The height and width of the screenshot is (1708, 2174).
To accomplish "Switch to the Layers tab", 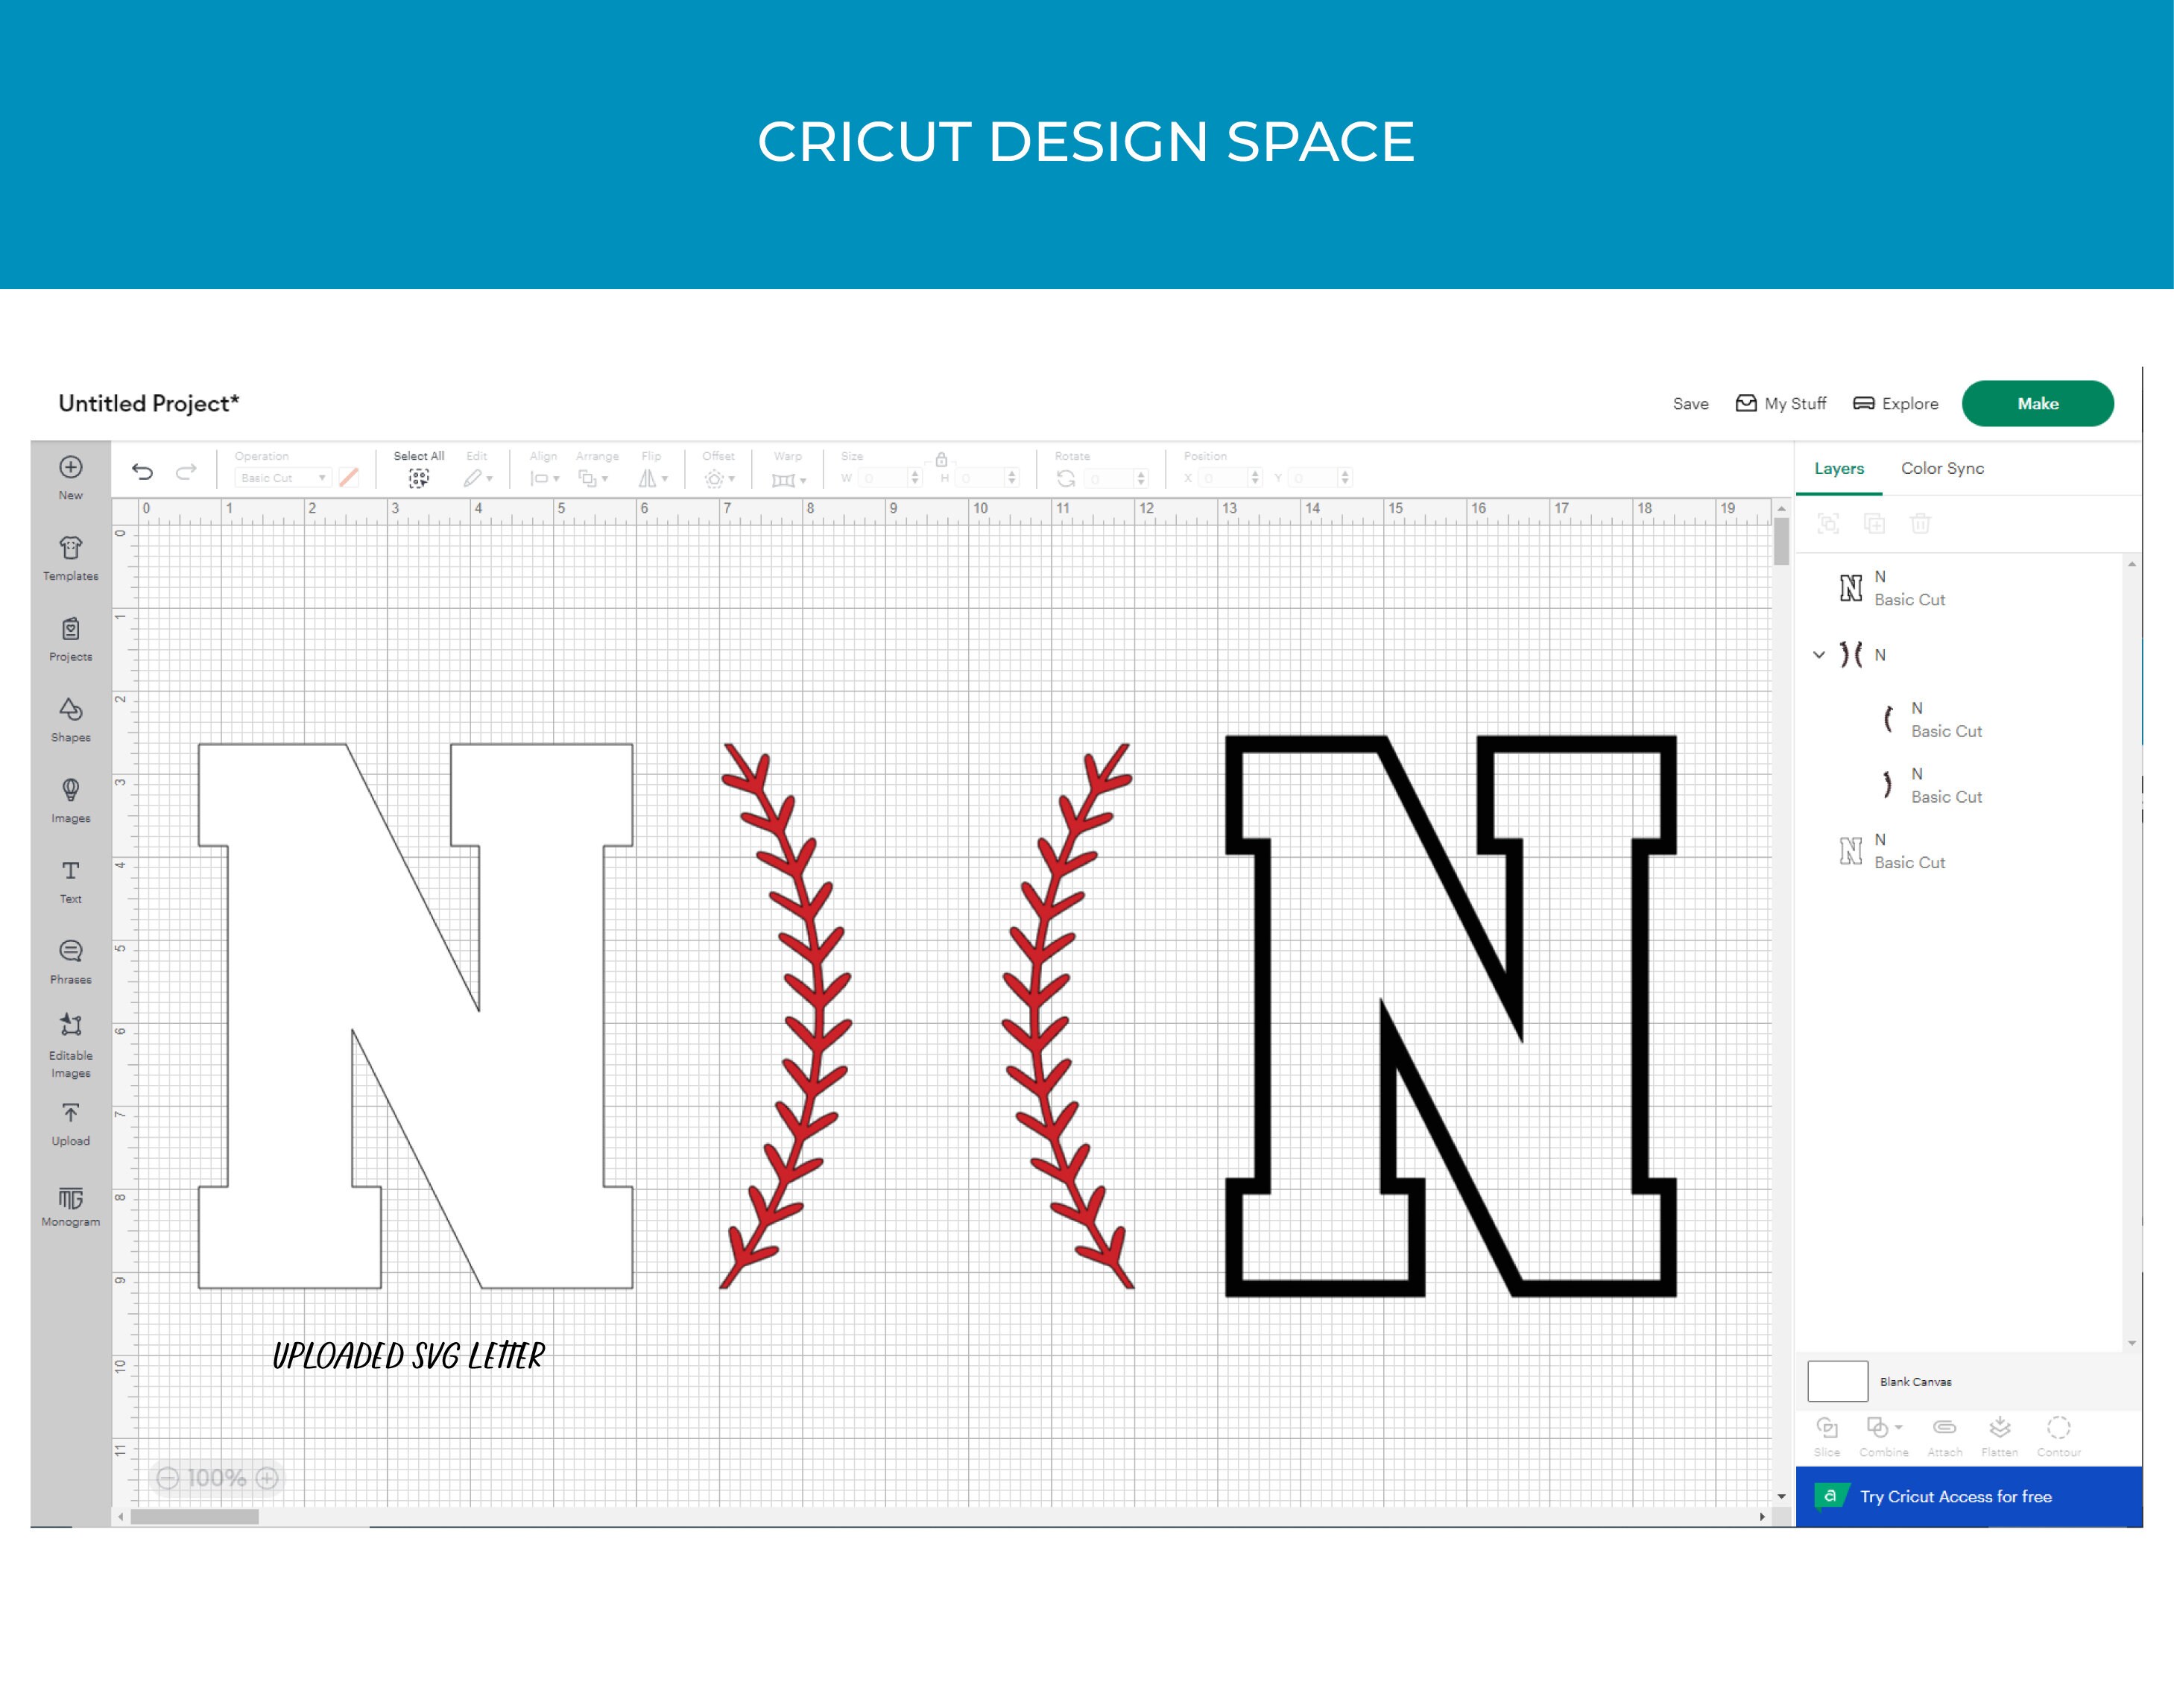I will click(x=1838, y=468).
